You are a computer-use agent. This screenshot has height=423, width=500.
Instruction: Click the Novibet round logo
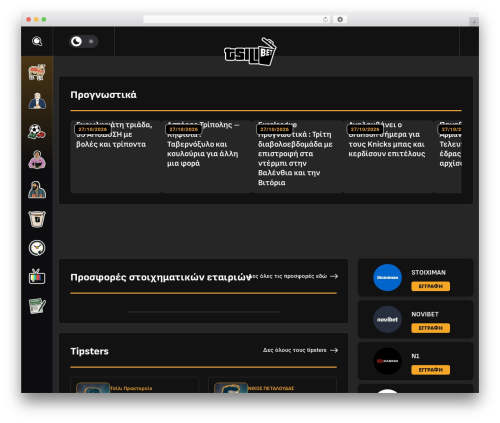coord(387,319)
